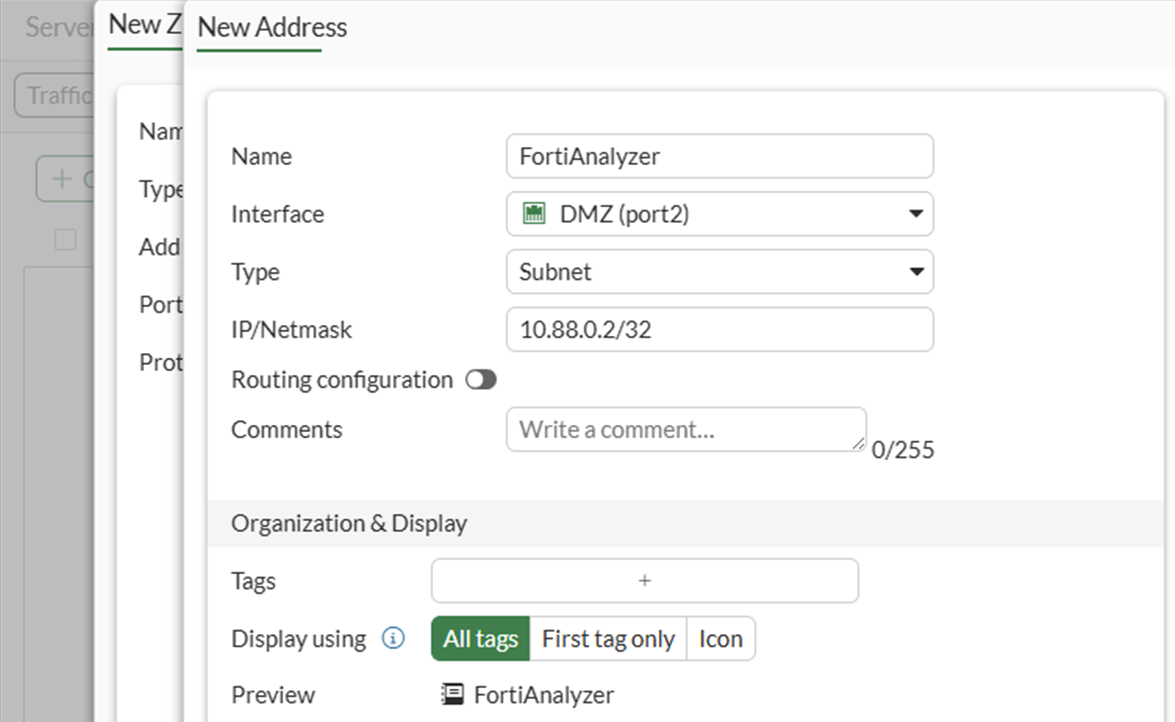Click the address icon in the Preview row
The image size is (1175, 722).
click(452, 695)
